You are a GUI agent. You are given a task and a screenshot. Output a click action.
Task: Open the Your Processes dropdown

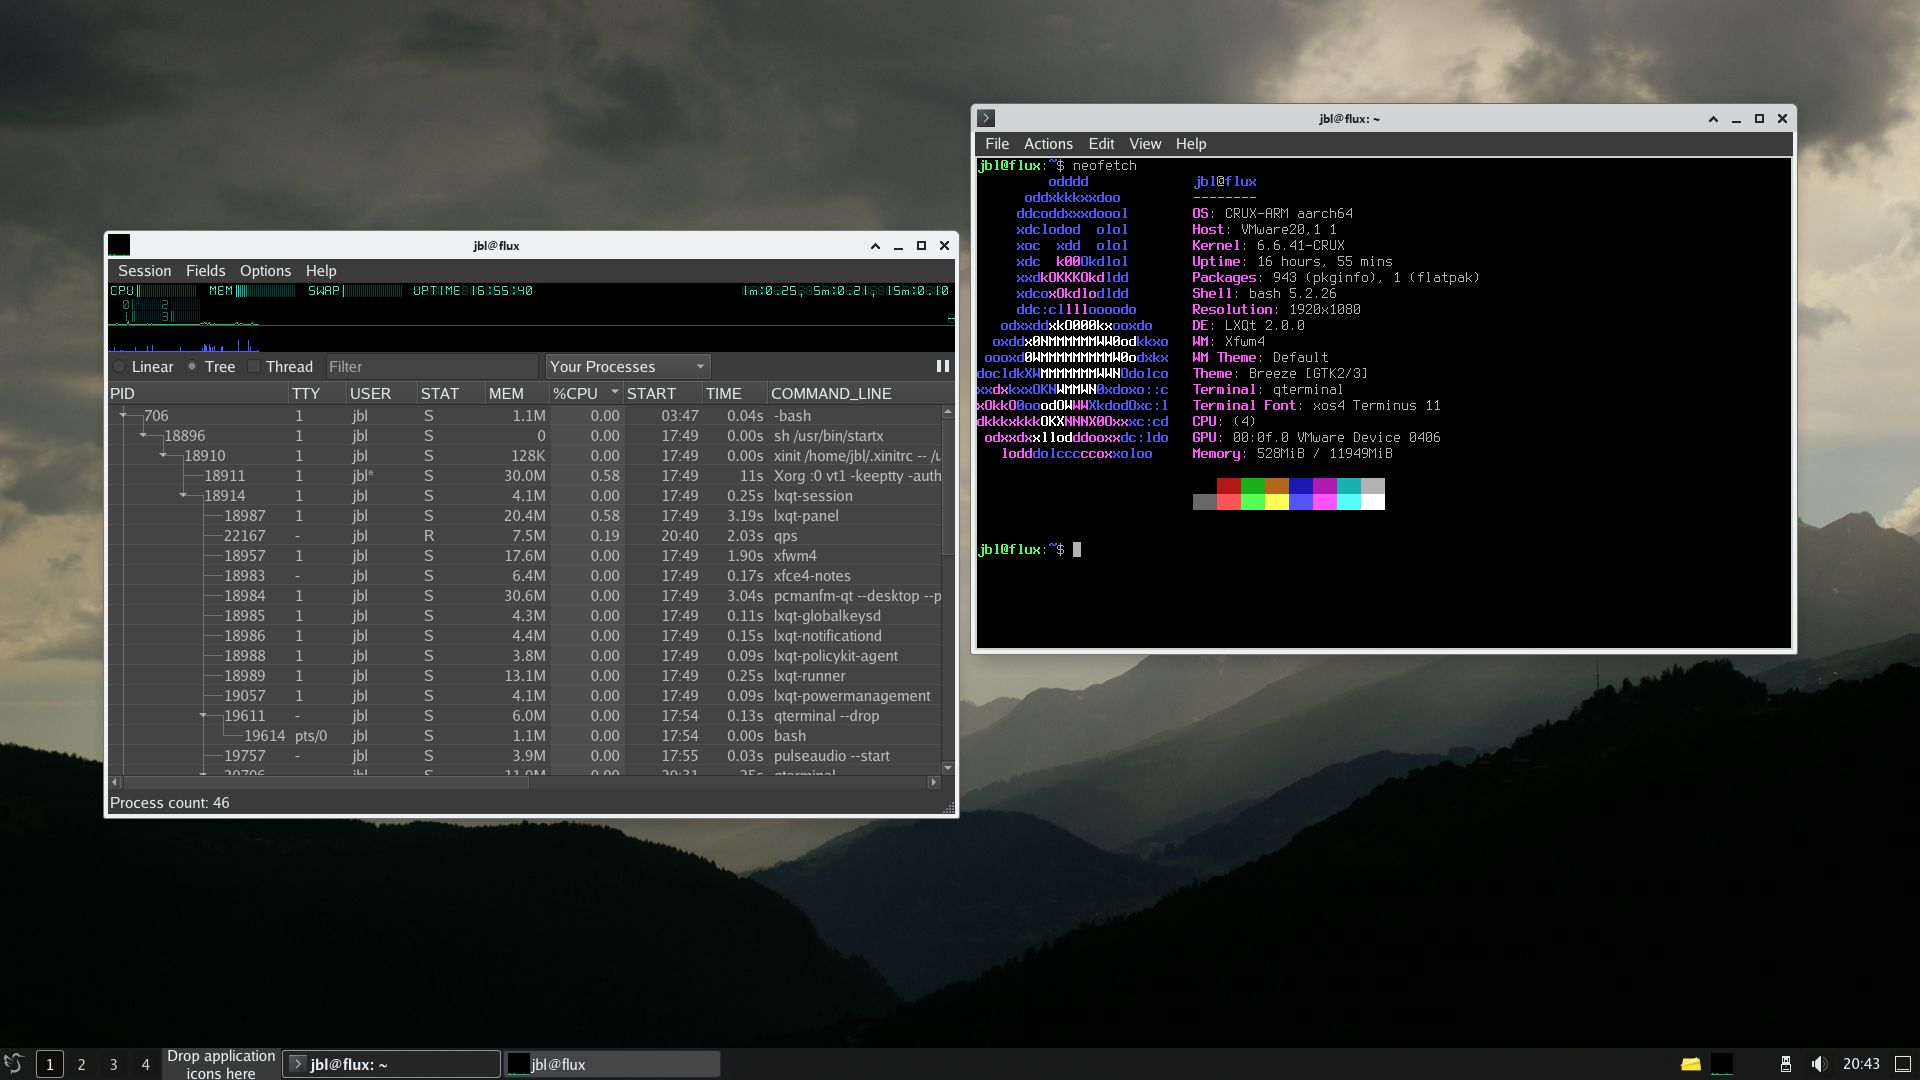pos(627,367)
